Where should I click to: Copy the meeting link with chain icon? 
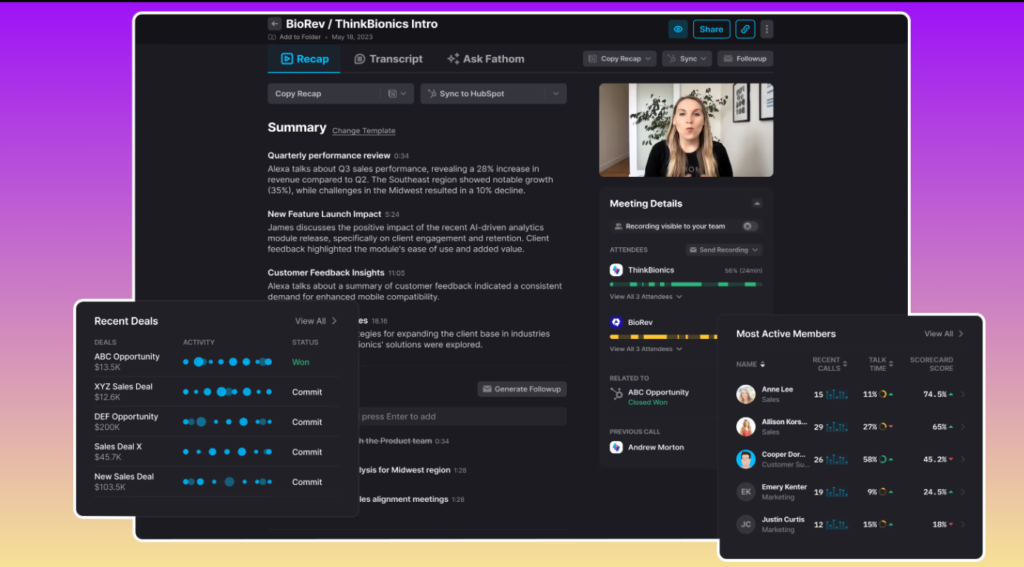[745, 29]
